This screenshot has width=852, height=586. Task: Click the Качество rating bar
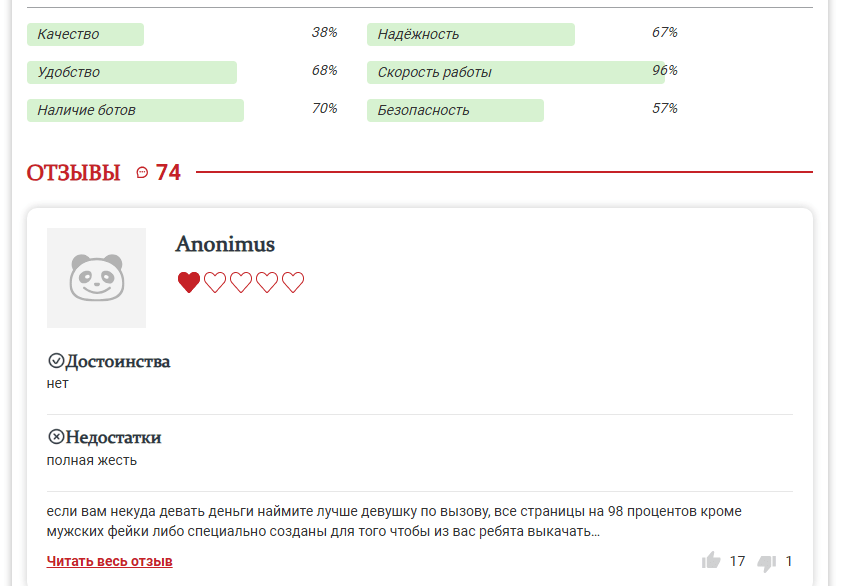(x=85, y=34)
